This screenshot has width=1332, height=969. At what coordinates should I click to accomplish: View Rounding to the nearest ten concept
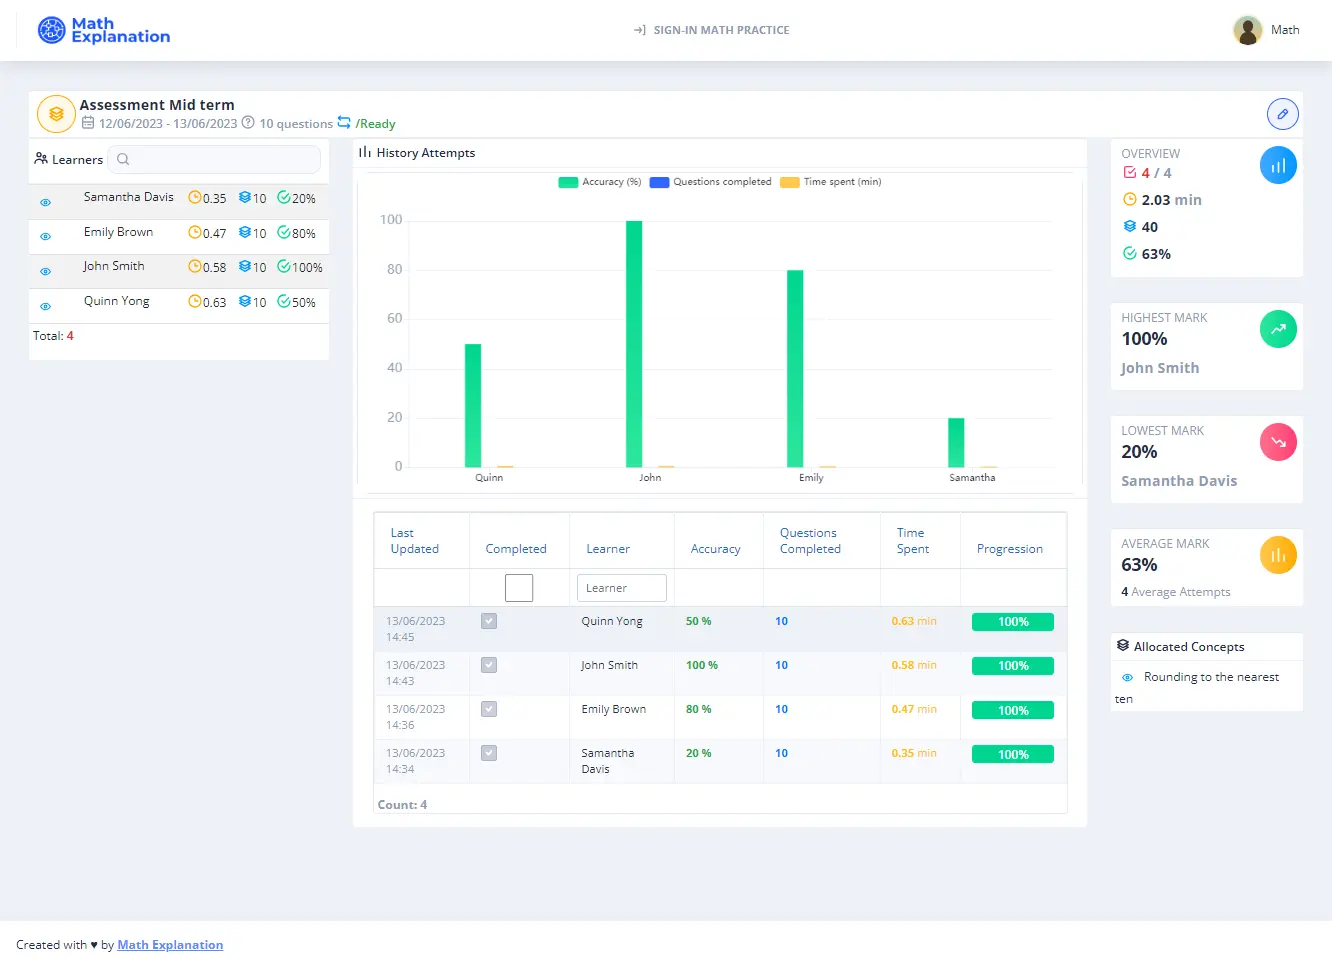click(x=1127, y=677)
